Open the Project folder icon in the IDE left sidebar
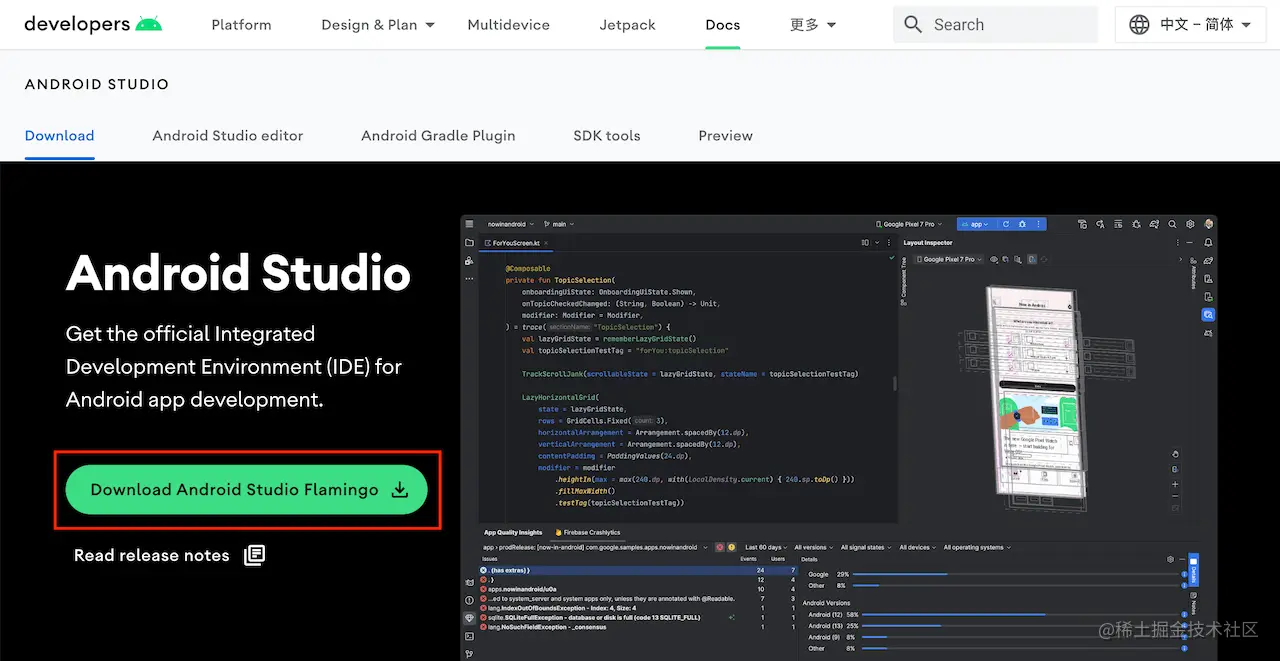 (x=469, y=243)
